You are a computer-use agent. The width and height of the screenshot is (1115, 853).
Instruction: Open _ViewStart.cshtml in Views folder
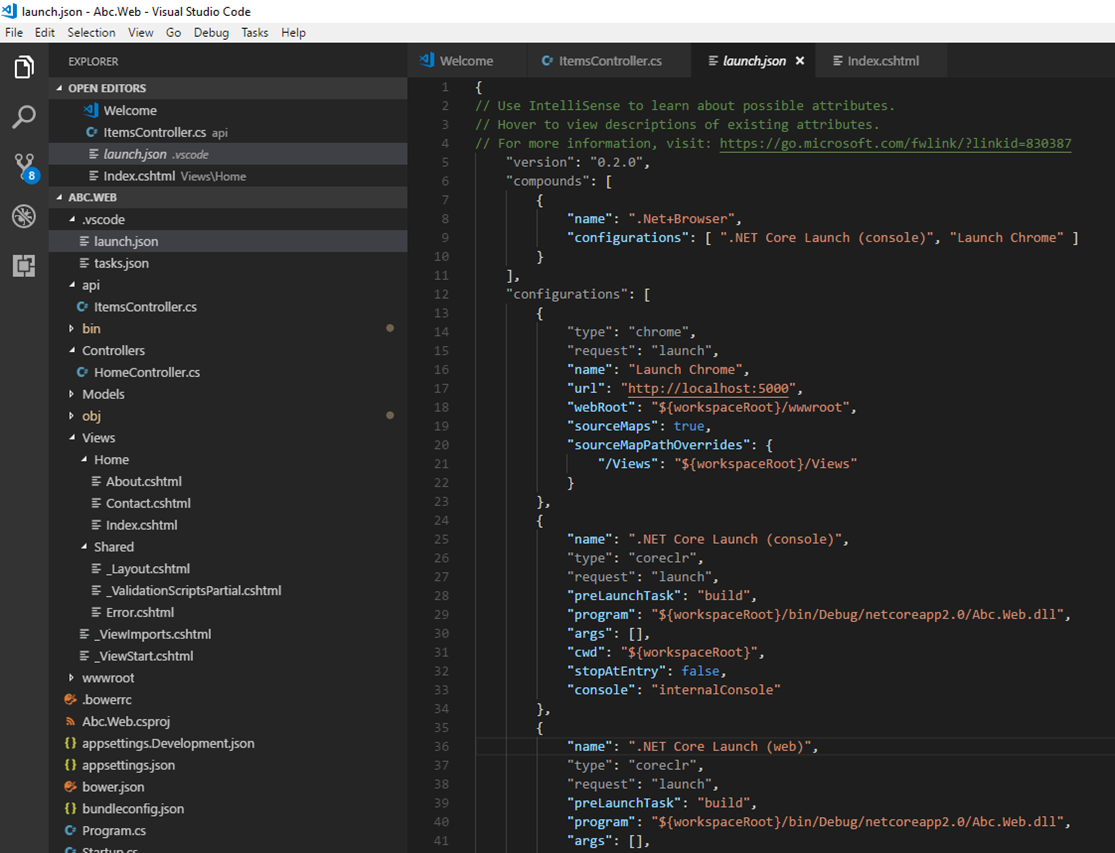point(228,656)
